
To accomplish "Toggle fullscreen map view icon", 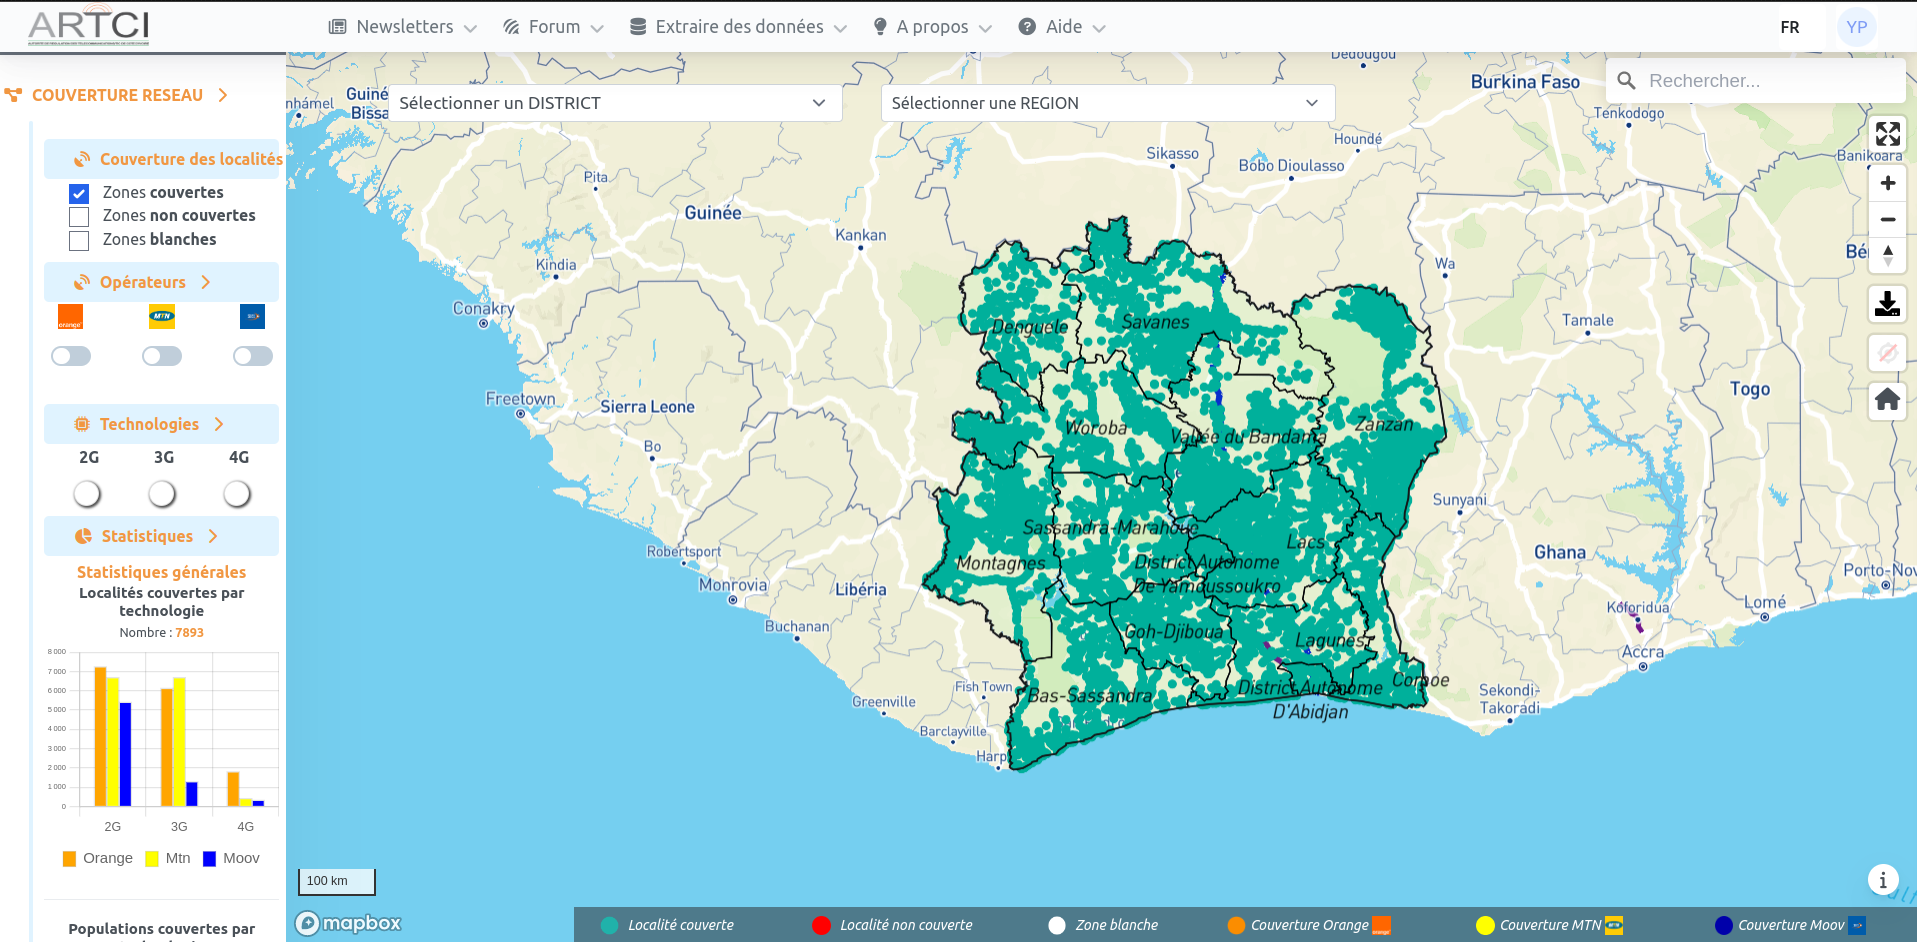I will click(1887, 134).
